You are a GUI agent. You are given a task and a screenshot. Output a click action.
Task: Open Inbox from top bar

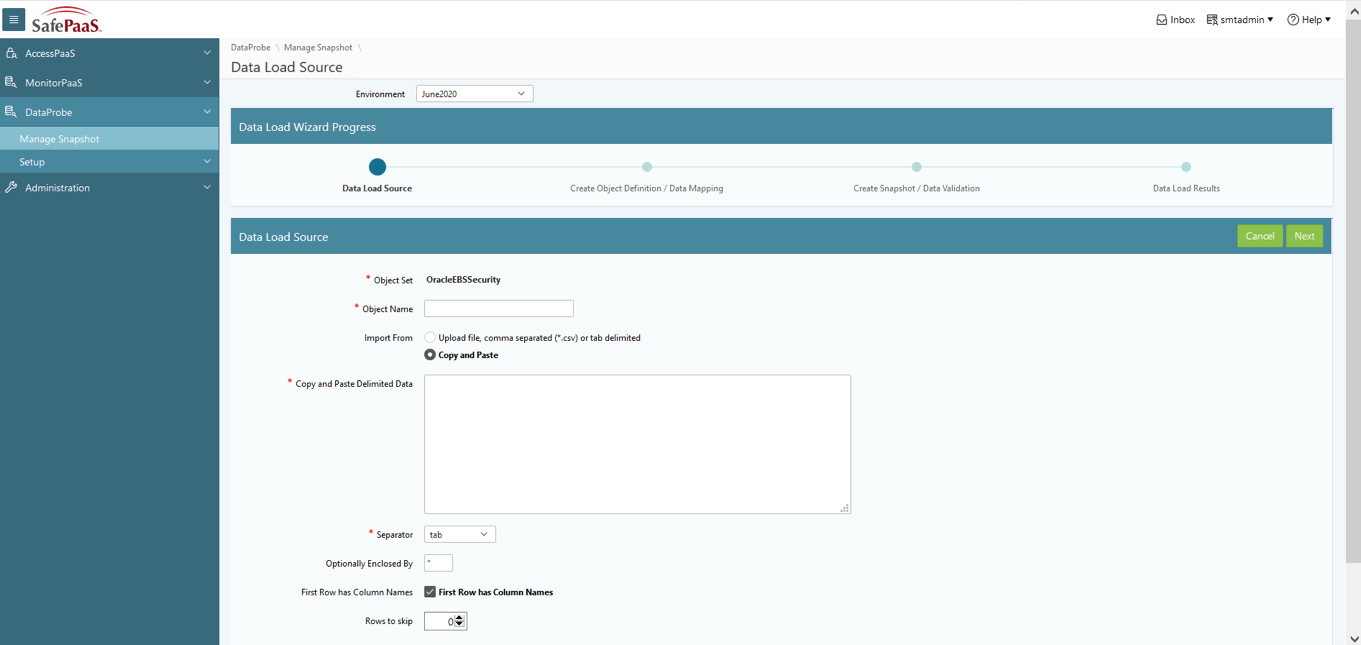click(x=1175, y=19)
